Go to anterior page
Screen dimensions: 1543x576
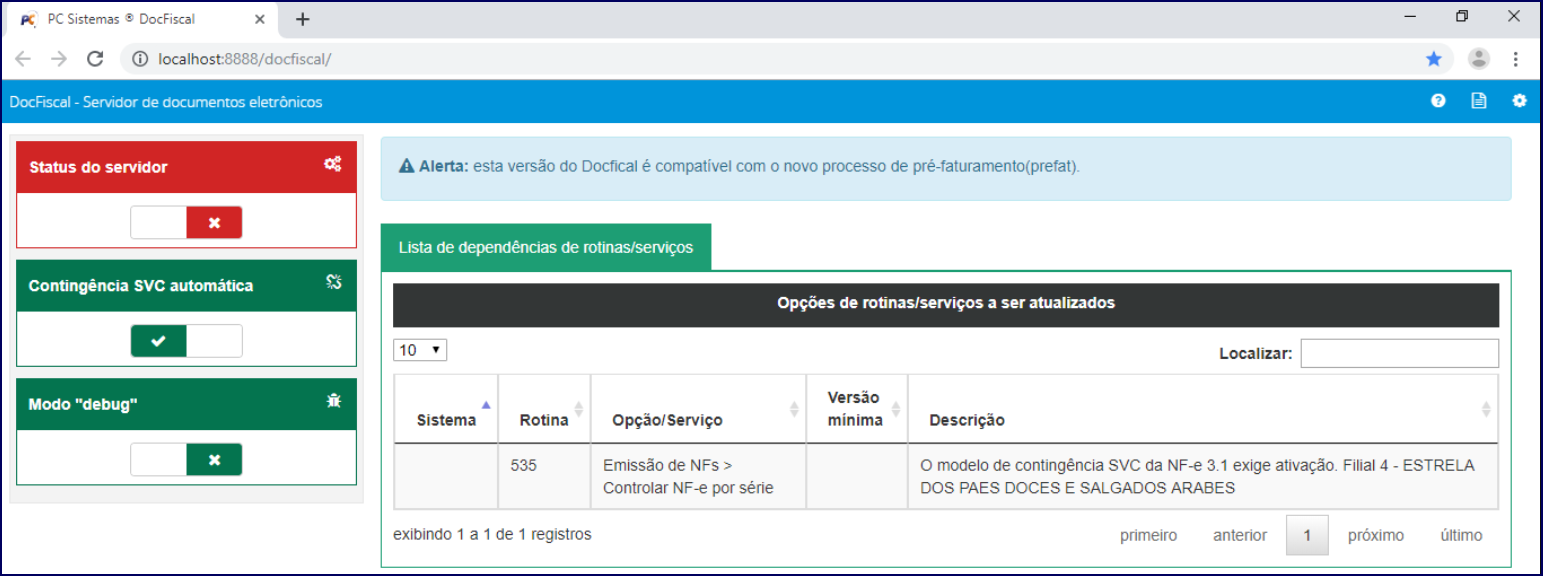pos(1240,535)
